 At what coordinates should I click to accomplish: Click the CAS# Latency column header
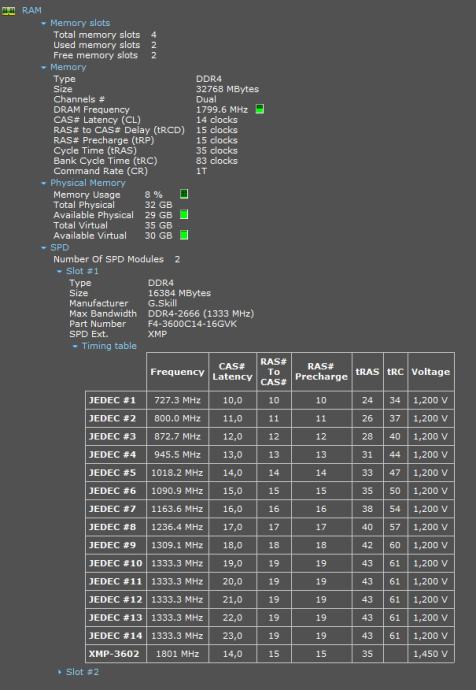pos(232,372)
